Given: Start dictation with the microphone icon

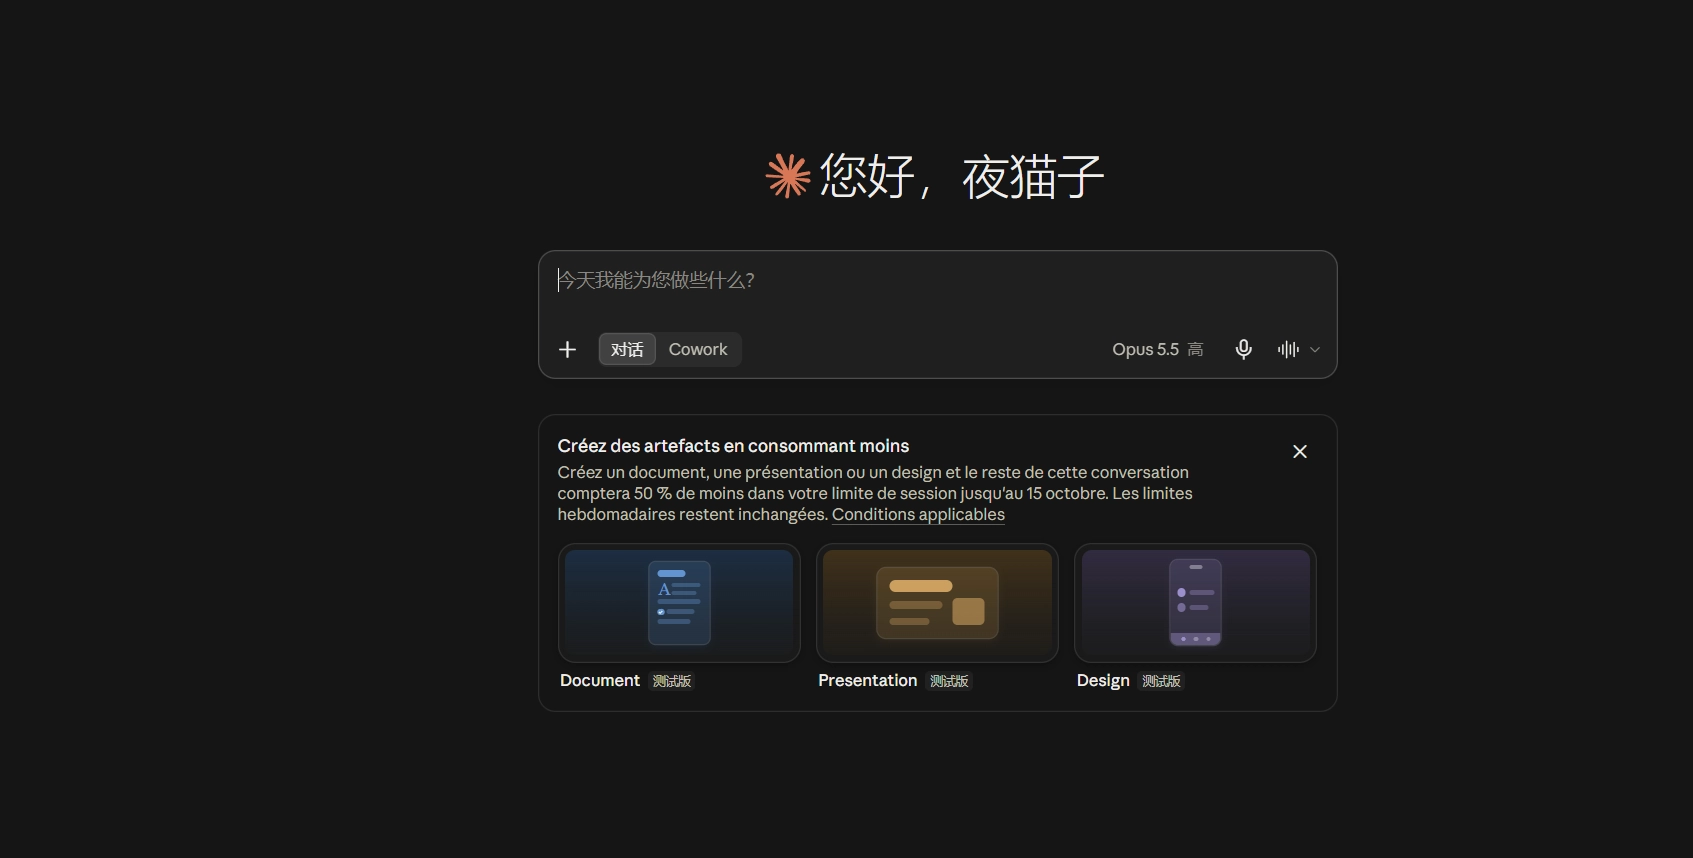Looking at the screenshot, I should [x=1243, y=349].
